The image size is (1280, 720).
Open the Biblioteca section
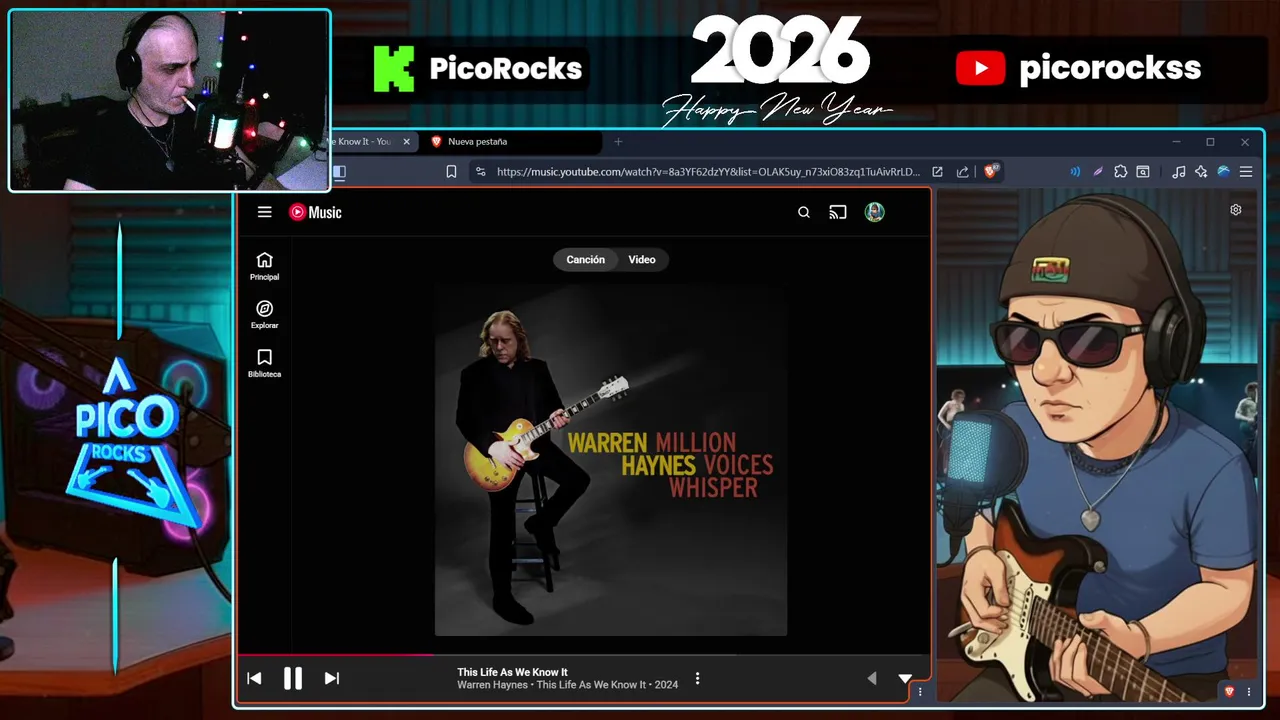coord(264,363)
